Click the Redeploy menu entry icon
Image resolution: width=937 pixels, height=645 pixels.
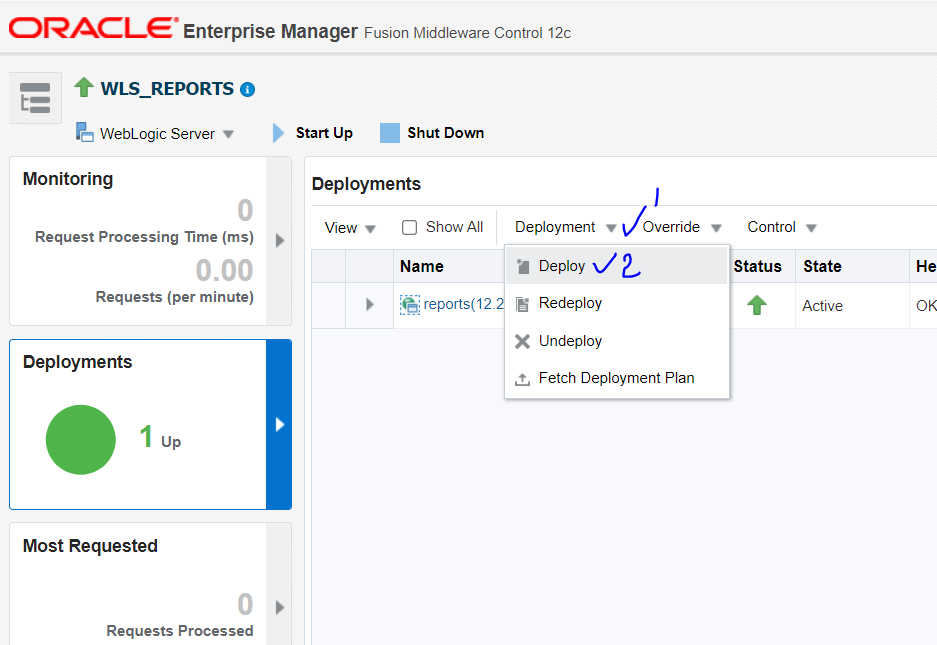pos(522,304)
